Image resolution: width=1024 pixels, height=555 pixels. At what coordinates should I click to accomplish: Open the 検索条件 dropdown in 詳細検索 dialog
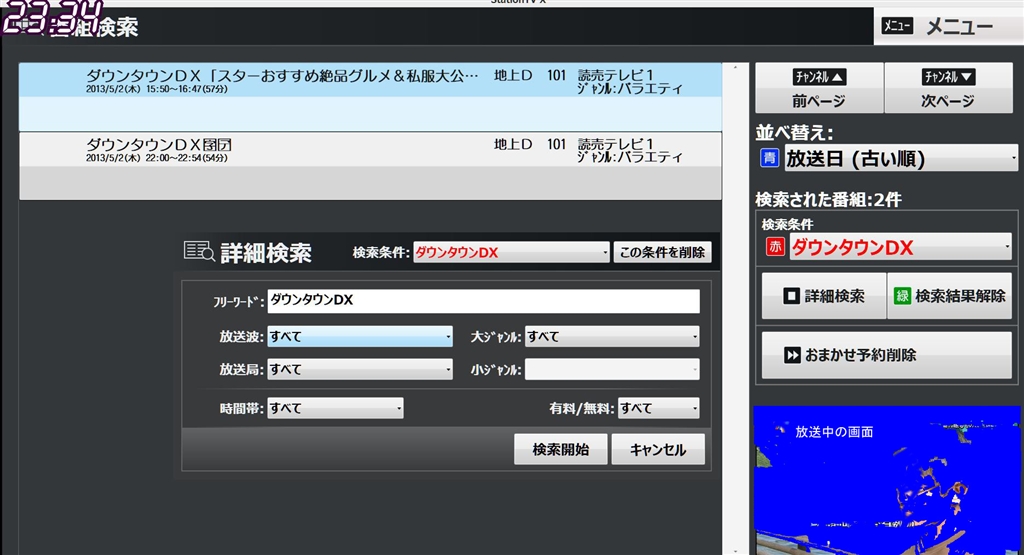point(511,252)
